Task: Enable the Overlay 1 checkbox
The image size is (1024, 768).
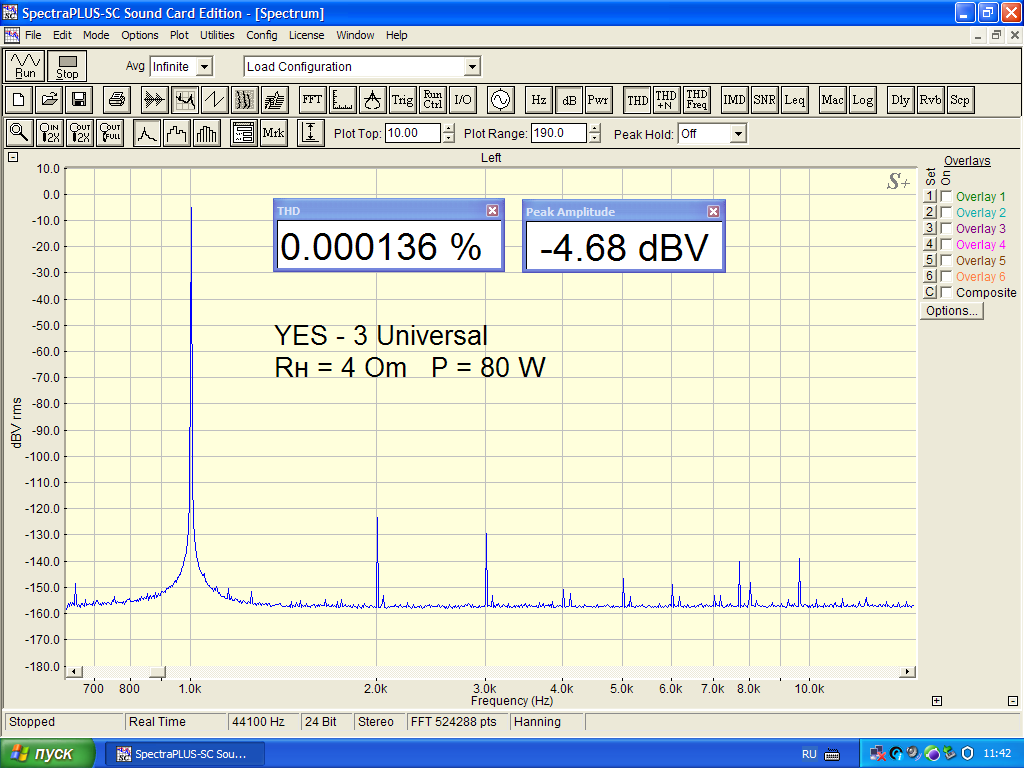Action: click(x=946, y=197)
